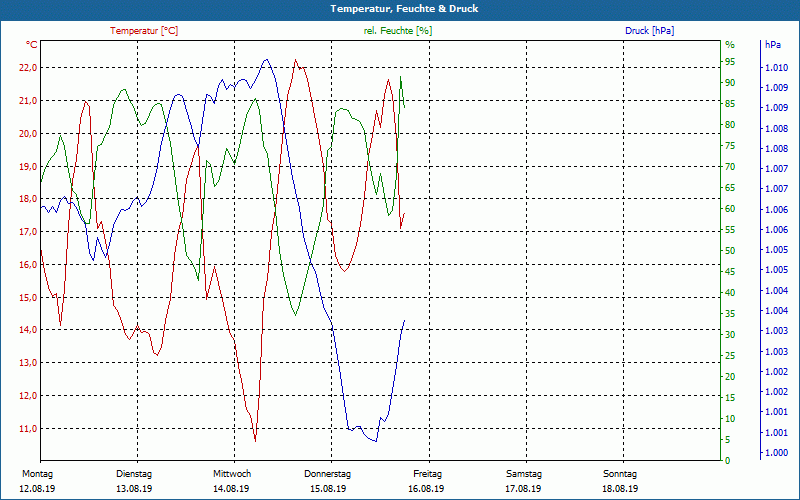Click green humidity axis tick '55'
The image size is (800, 500).
730,230
